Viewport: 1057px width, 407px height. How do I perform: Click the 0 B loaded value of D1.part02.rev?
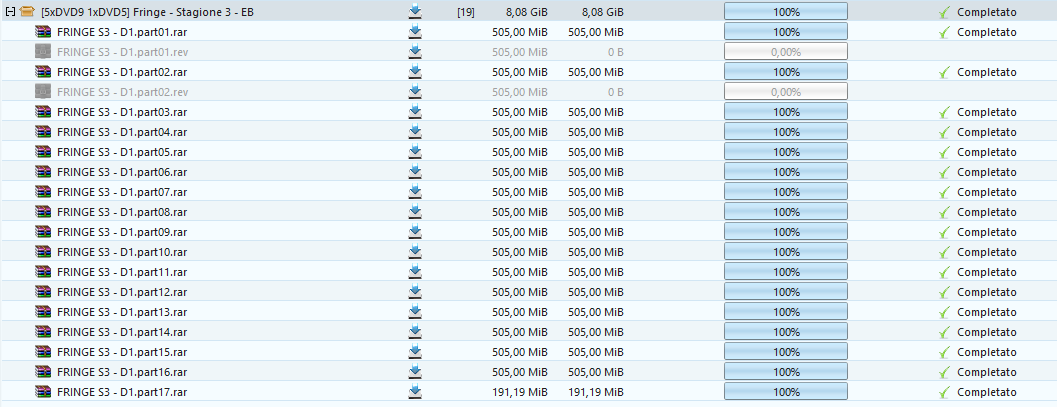point(615,92)
